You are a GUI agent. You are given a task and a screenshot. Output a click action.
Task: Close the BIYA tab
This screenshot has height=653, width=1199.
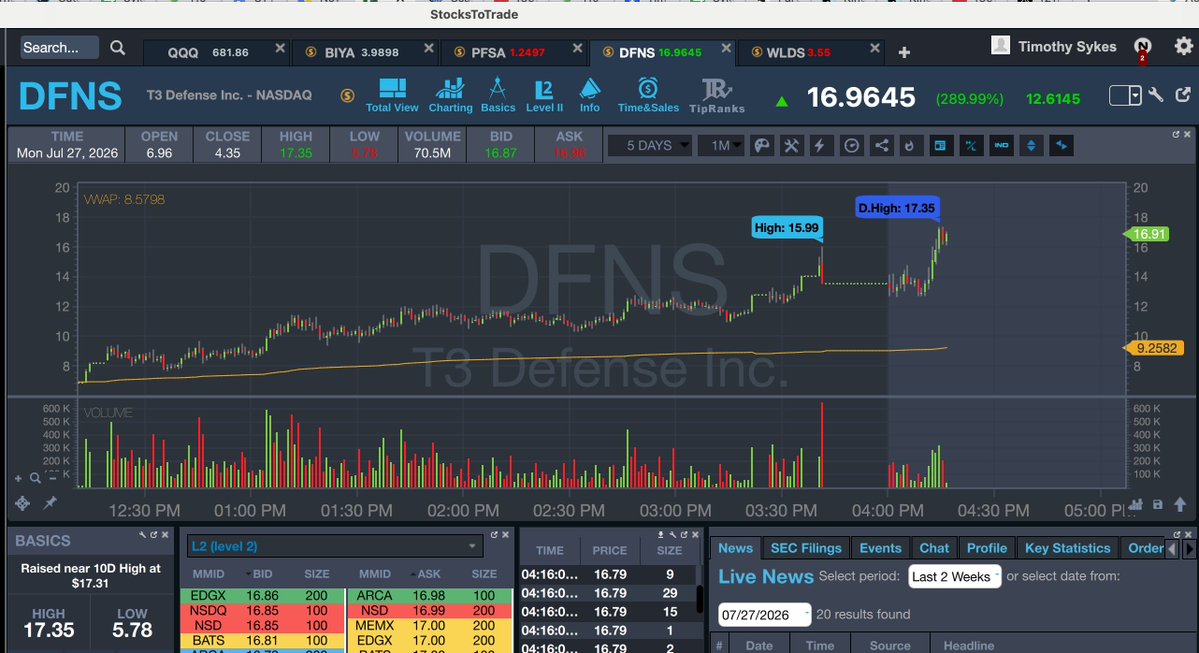(x=428, y=48)
